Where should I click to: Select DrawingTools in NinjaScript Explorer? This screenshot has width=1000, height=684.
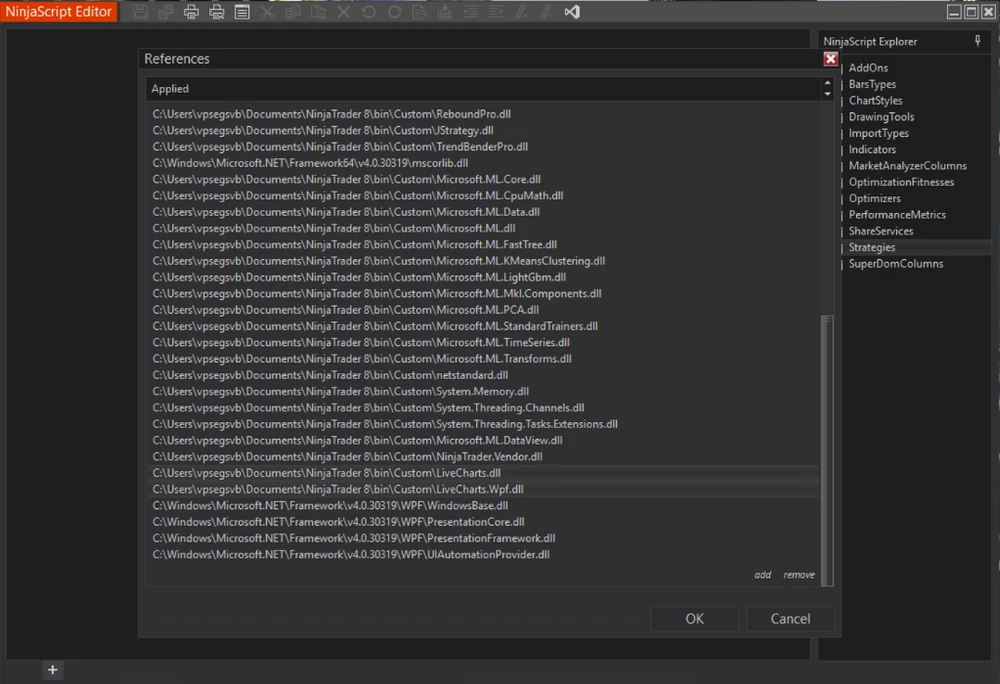click(881, 117)
